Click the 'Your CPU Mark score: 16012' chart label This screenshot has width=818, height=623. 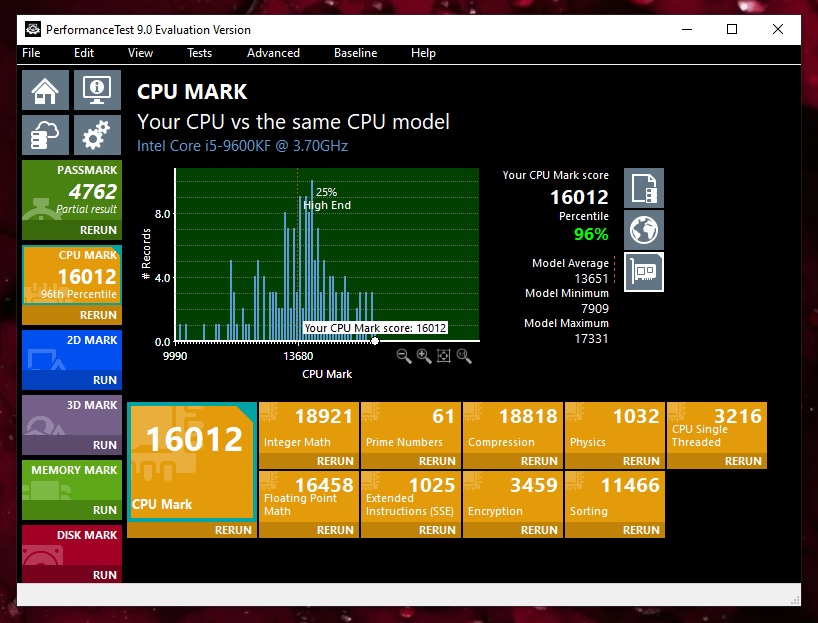click(375, 328)
